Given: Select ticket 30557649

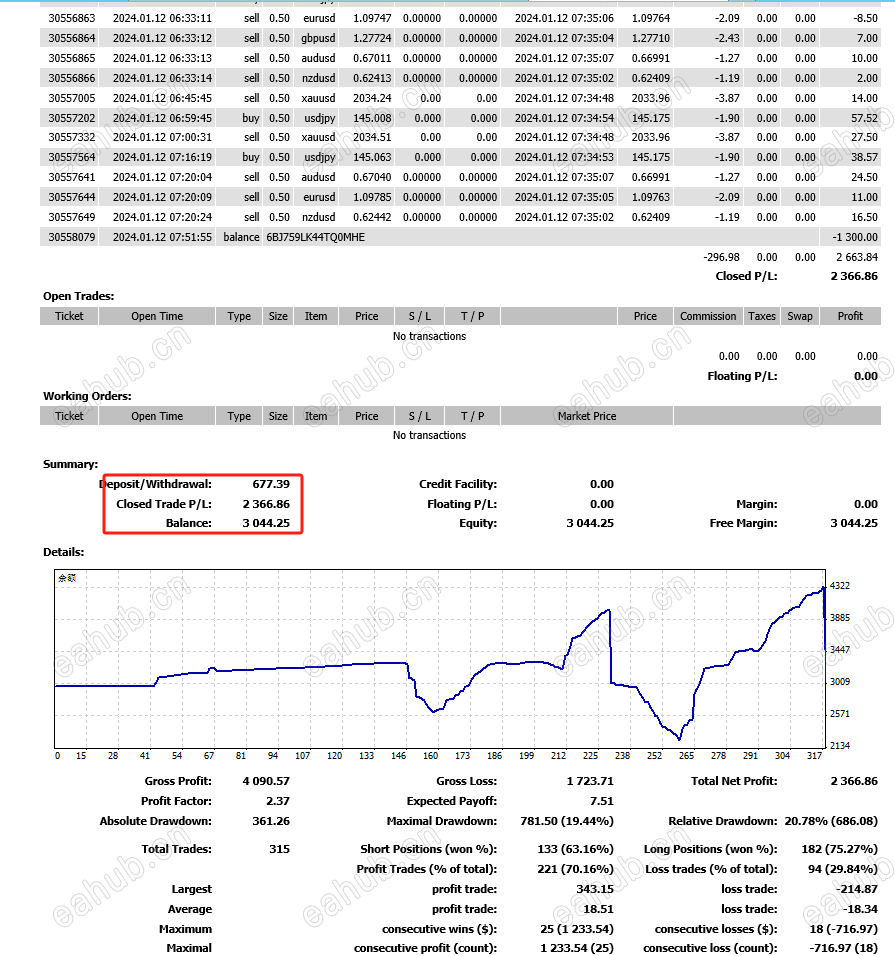Looking at the screenshot, I should (72, 217).
